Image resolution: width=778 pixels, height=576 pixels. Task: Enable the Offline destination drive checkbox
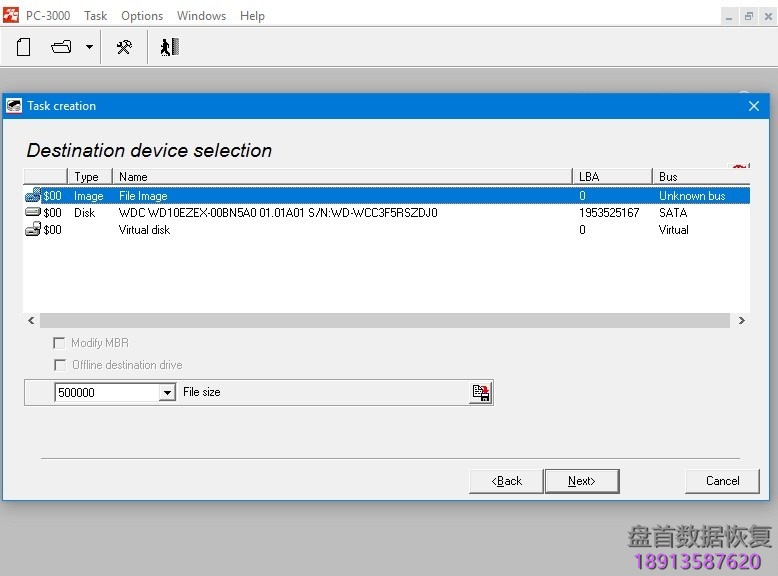pos(60,365)
